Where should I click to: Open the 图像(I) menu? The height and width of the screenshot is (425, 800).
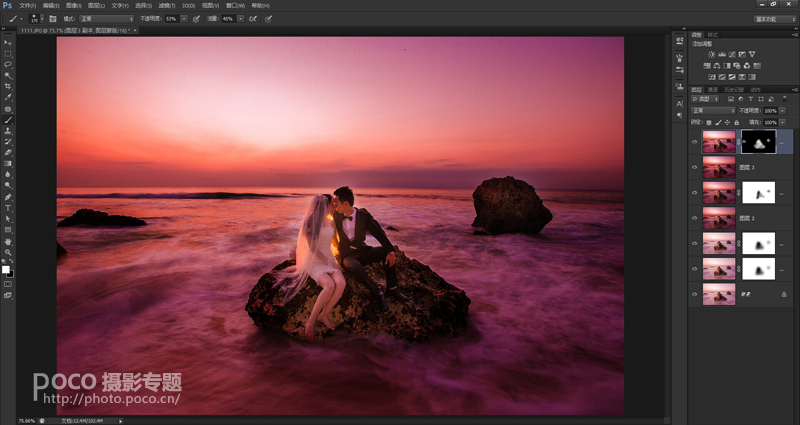(x=73, y=6)
